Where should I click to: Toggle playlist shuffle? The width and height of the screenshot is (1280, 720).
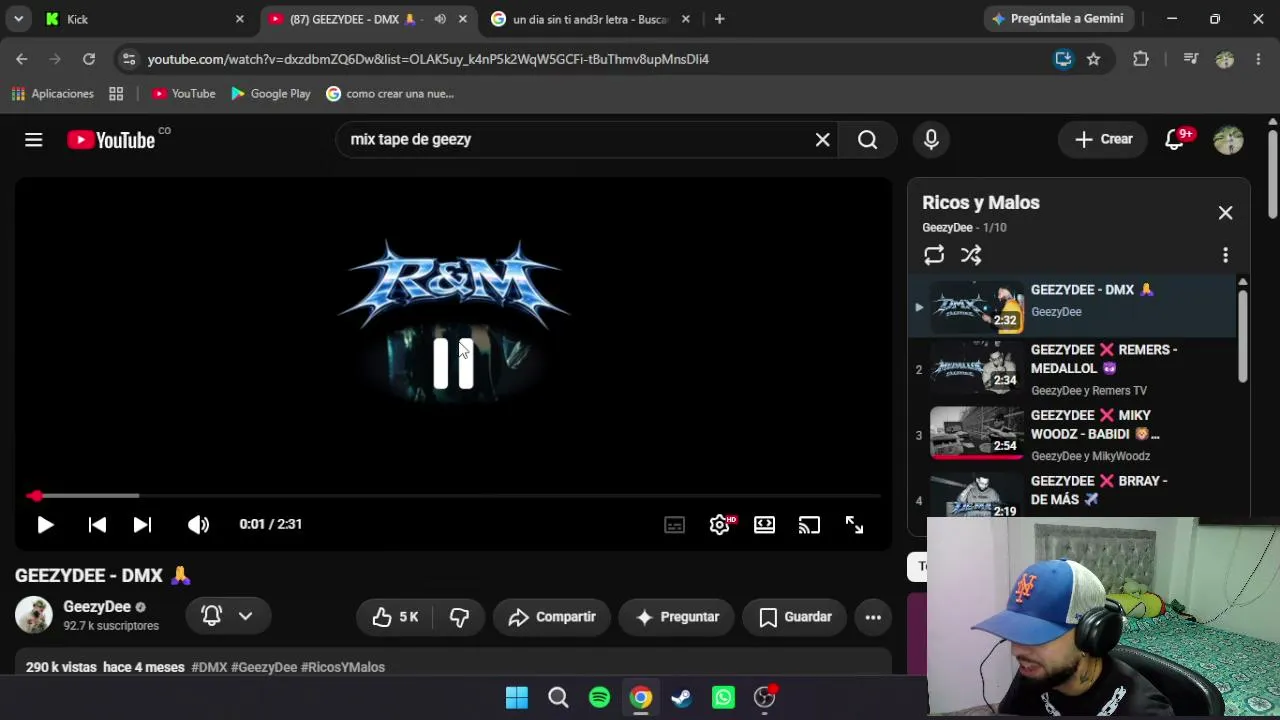point(971,255)
